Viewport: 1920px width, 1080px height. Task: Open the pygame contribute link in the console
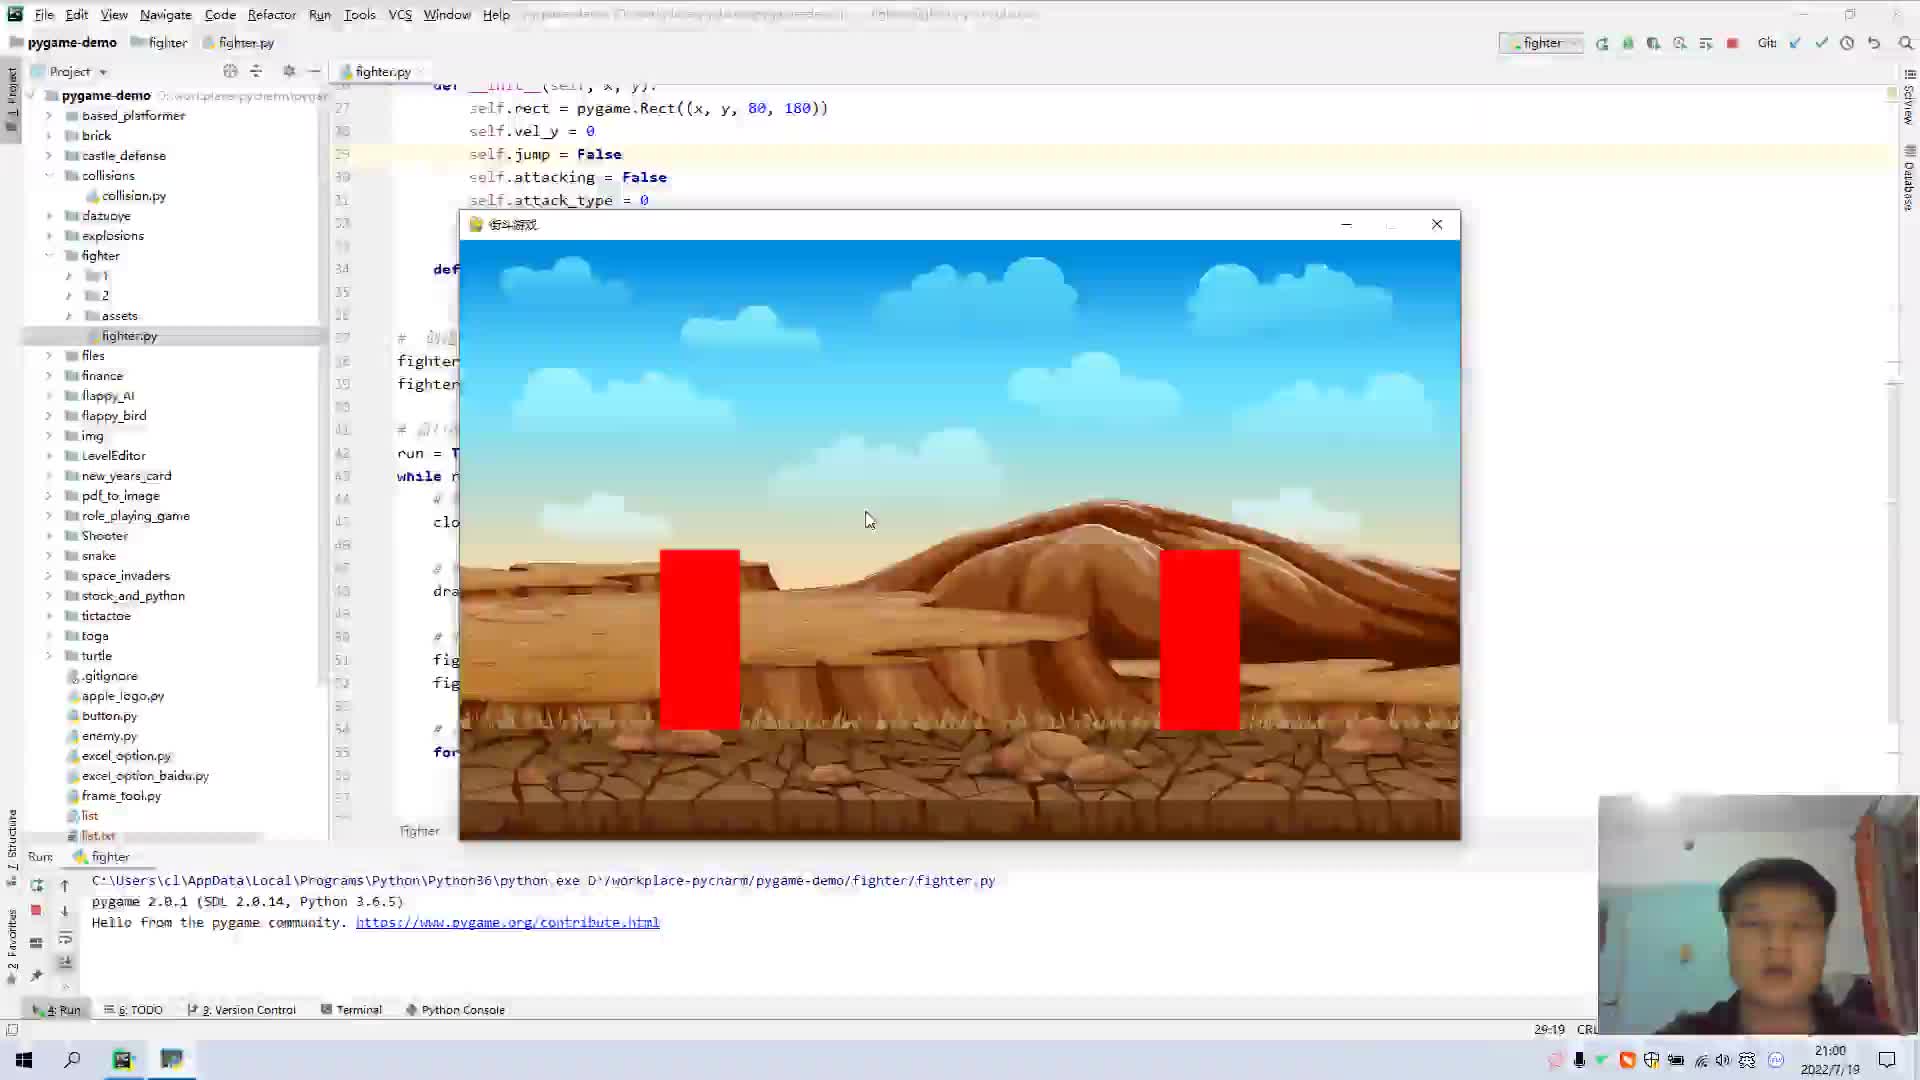[x=508, y=922]
